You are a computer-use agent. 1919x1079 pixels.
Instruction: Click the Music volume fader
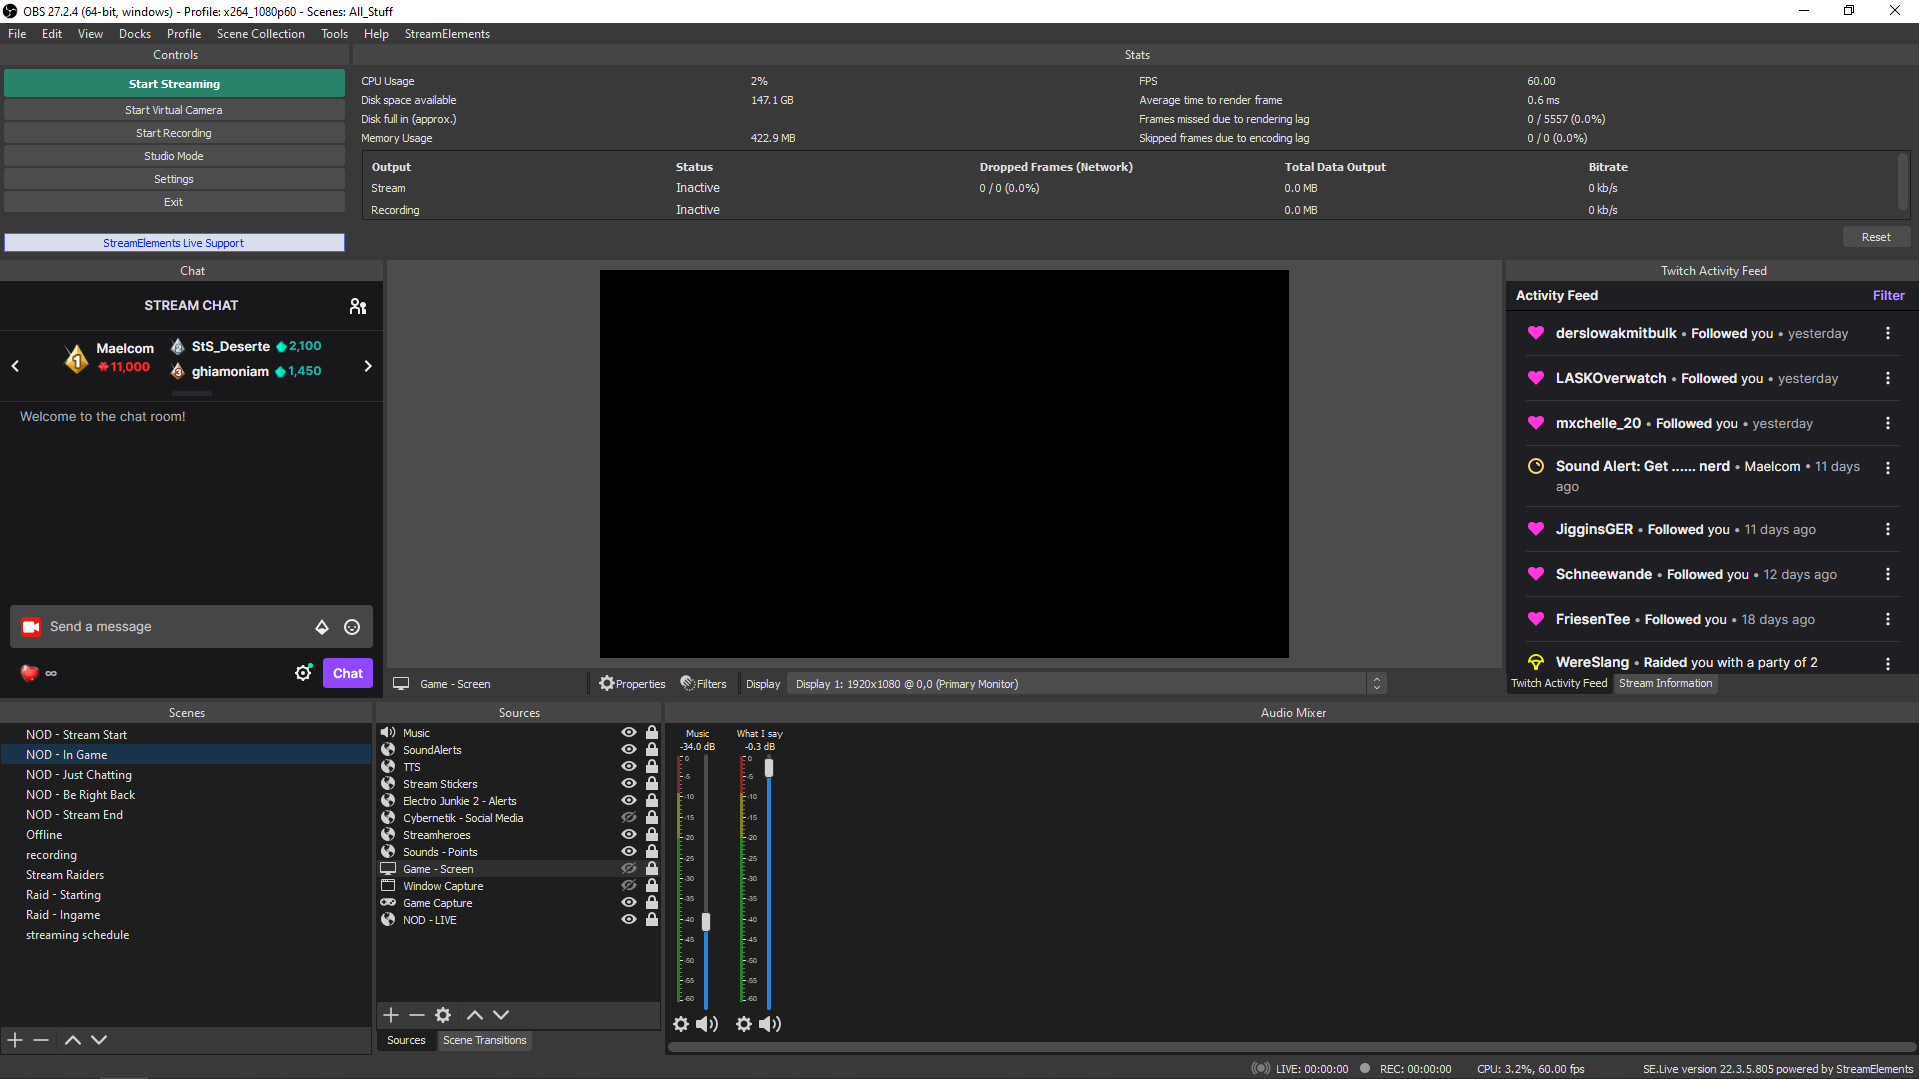(x=707, y=922)
